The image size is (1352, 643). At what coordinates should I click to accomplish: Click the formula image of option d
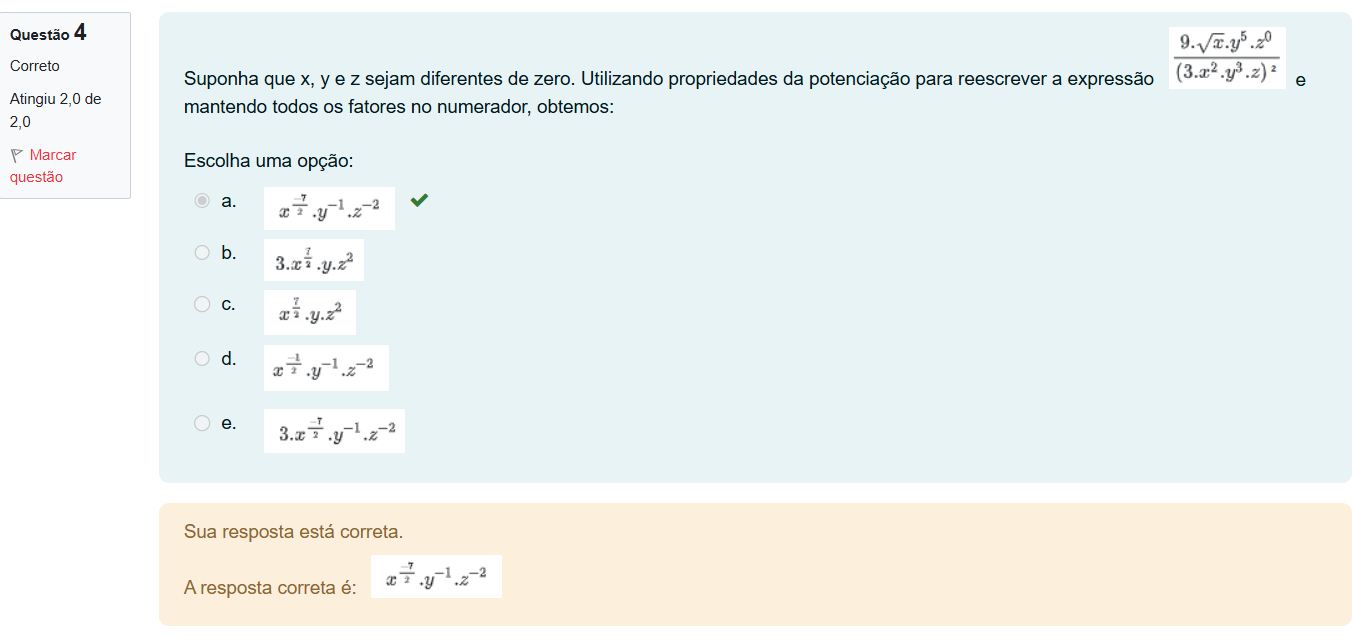click(326, 367)
